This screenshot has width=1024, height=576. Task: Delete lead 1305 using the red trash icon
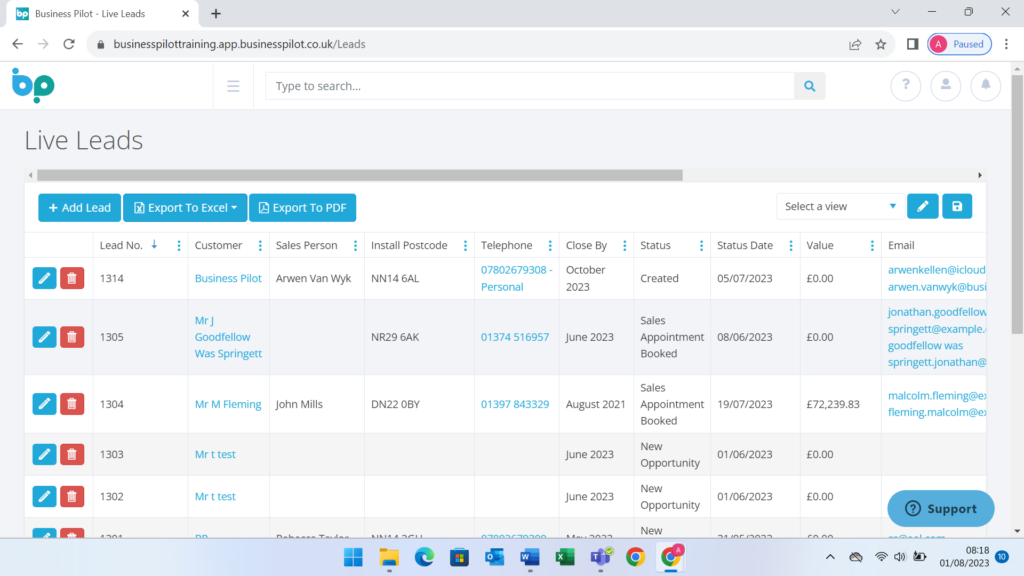pyautogui.click(x=72, y=337)
